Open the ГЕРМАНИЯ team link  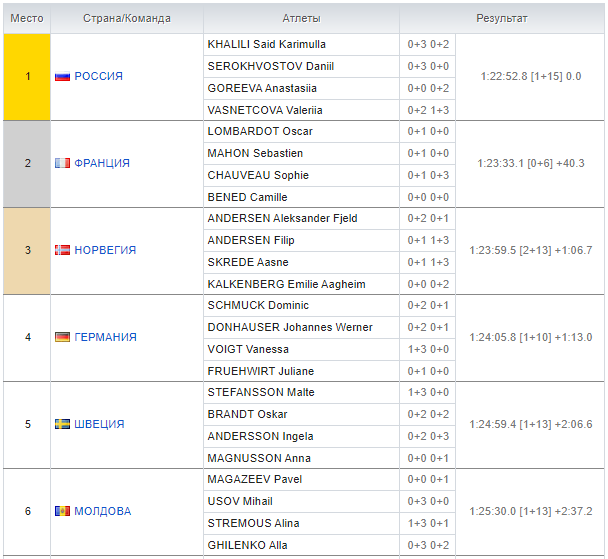click(x=105, y=338)
